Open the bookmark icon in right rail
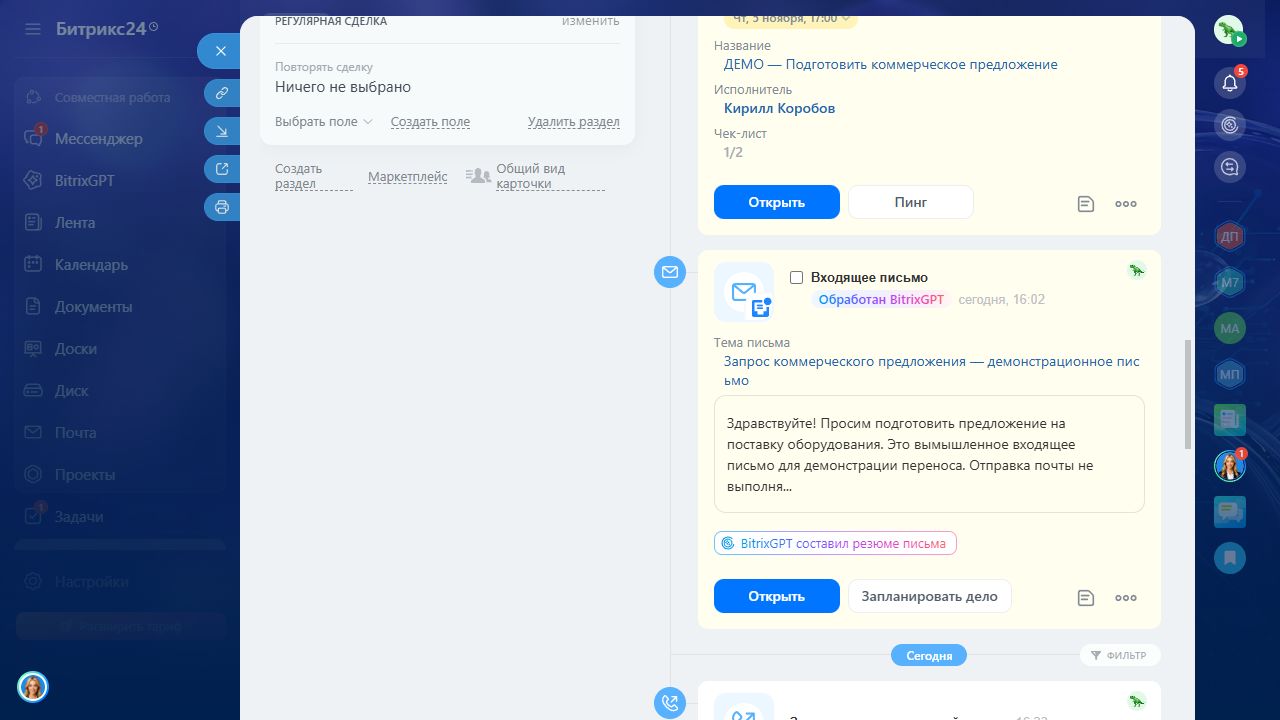 click(x=1230, y=557)
